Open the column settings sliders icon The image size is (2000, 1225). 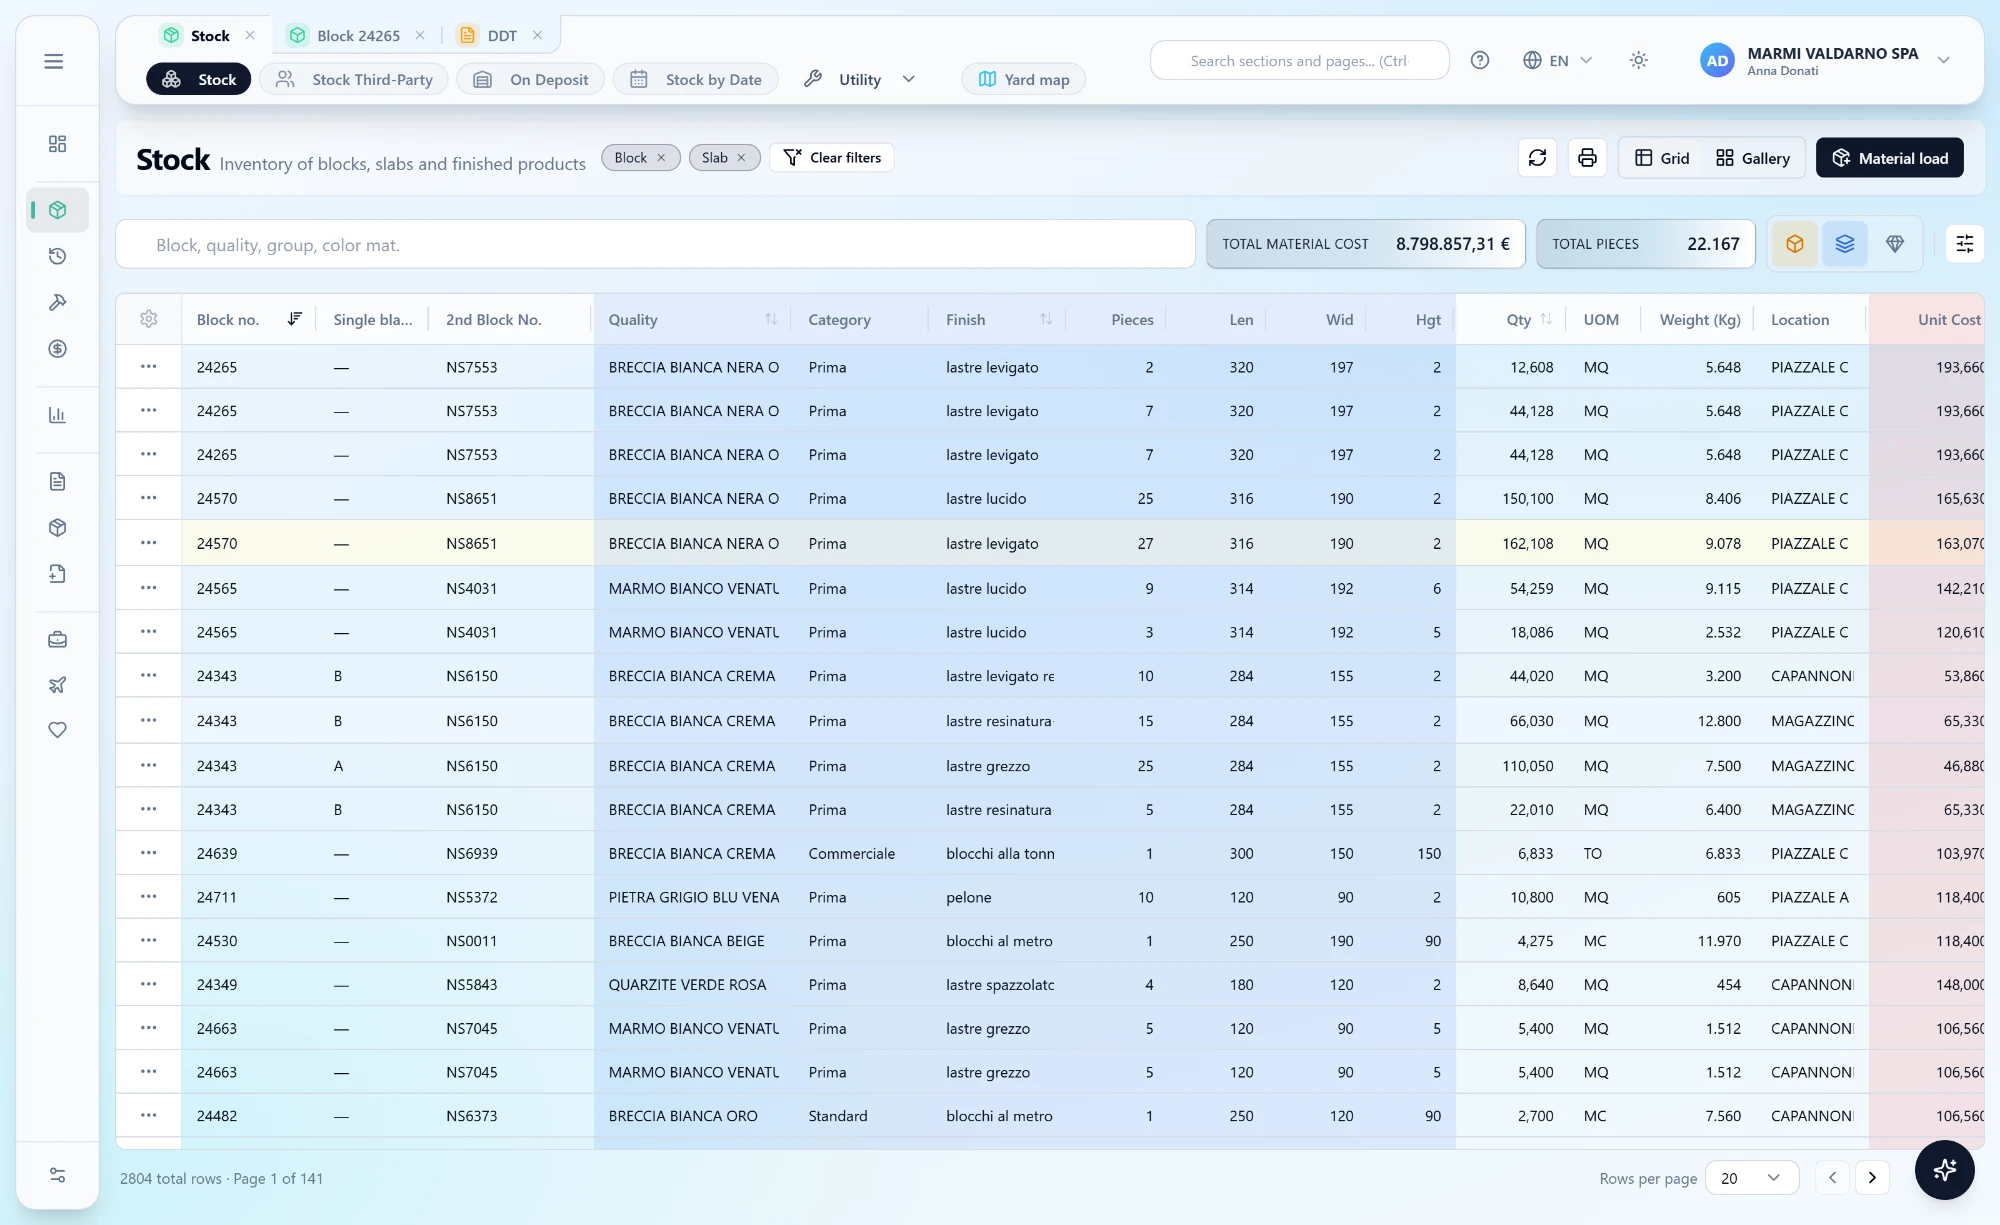coord(1965,244)
